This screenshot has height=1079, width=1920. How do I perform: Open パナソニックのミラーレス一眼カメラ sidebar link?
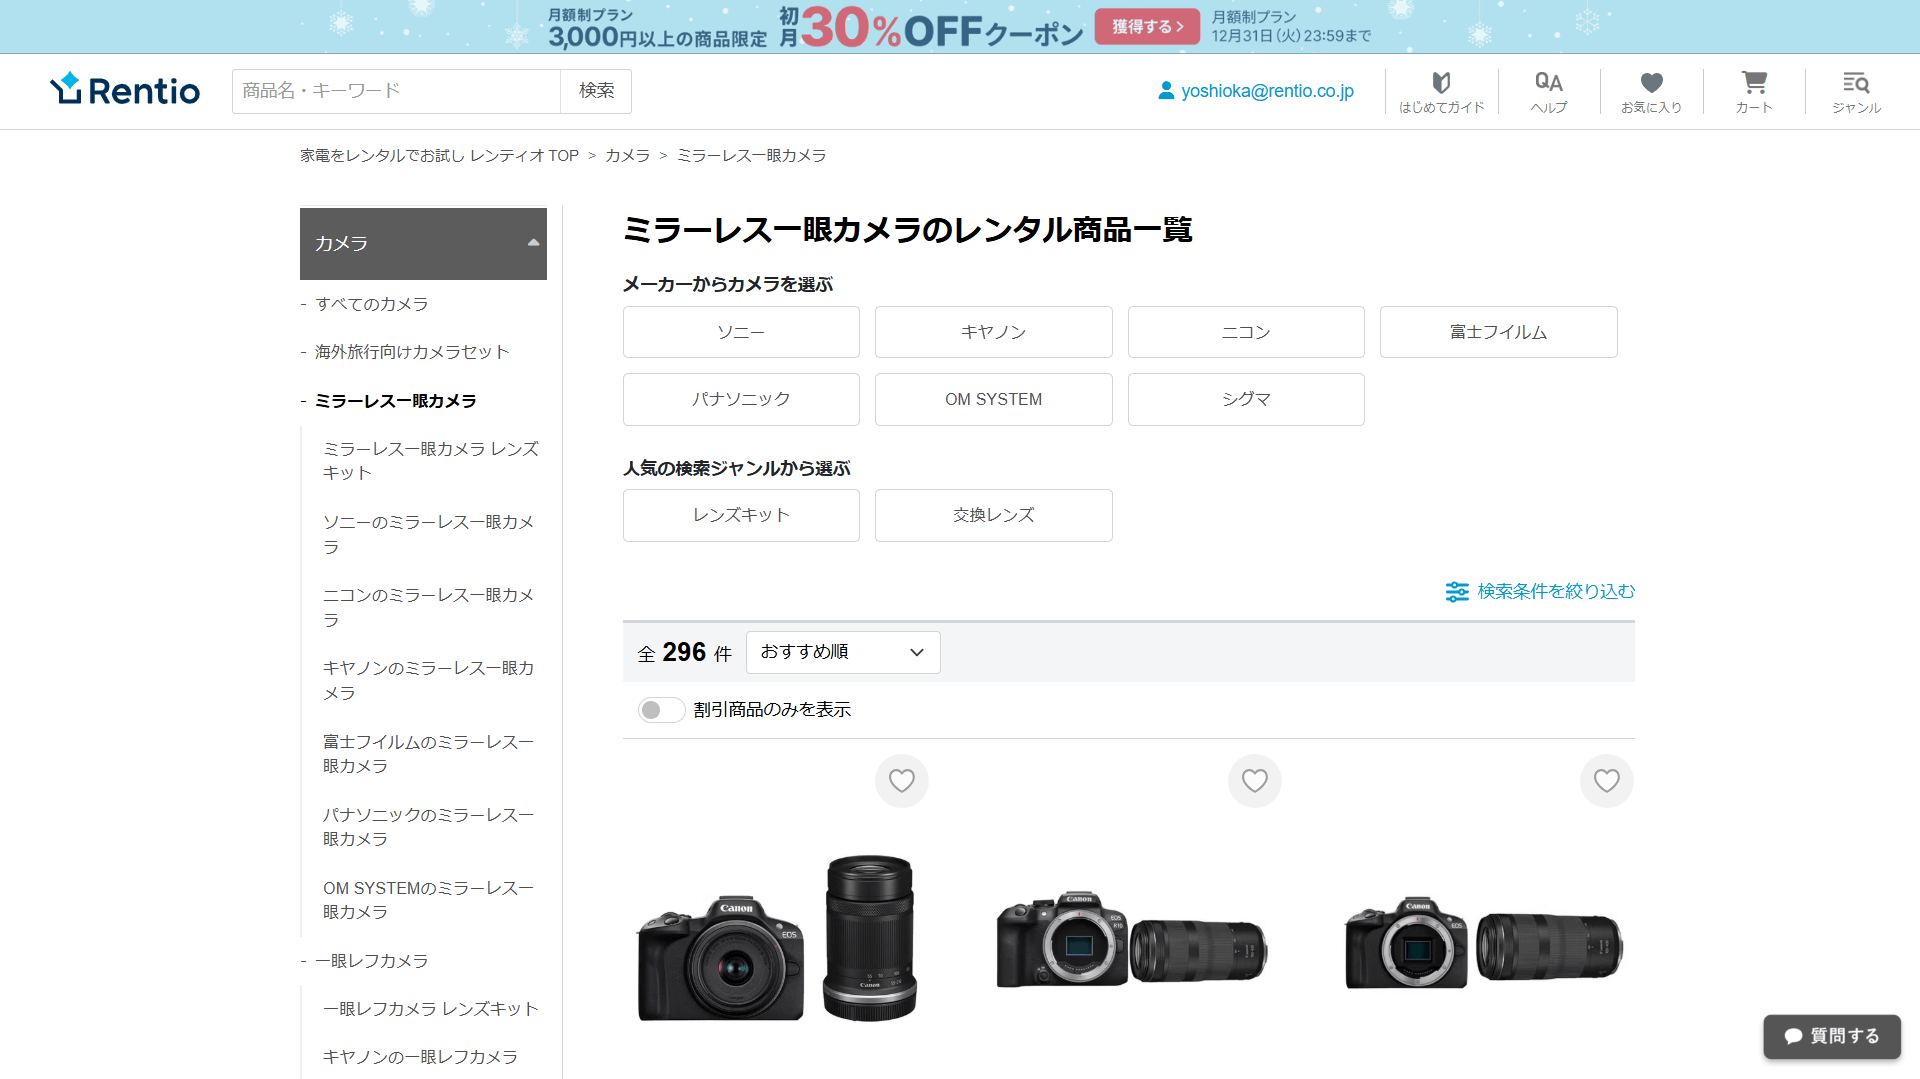[x=429, y=827]
